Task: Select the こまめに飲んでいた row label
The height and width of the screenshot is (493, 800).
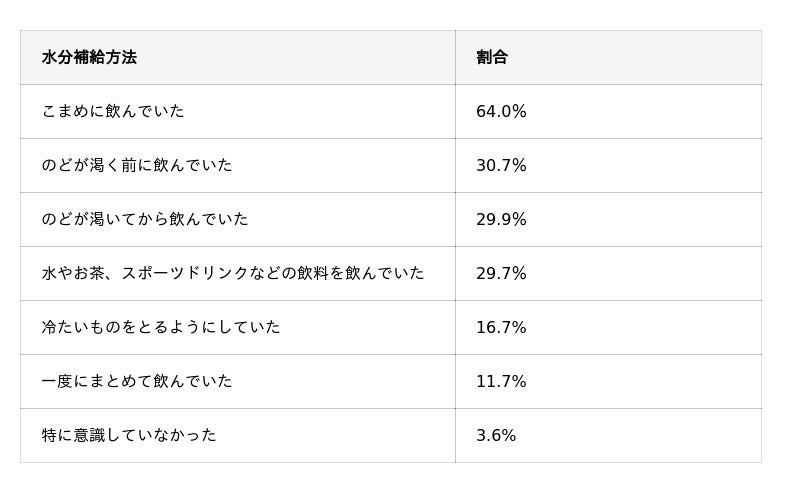Action: [113, 111]
